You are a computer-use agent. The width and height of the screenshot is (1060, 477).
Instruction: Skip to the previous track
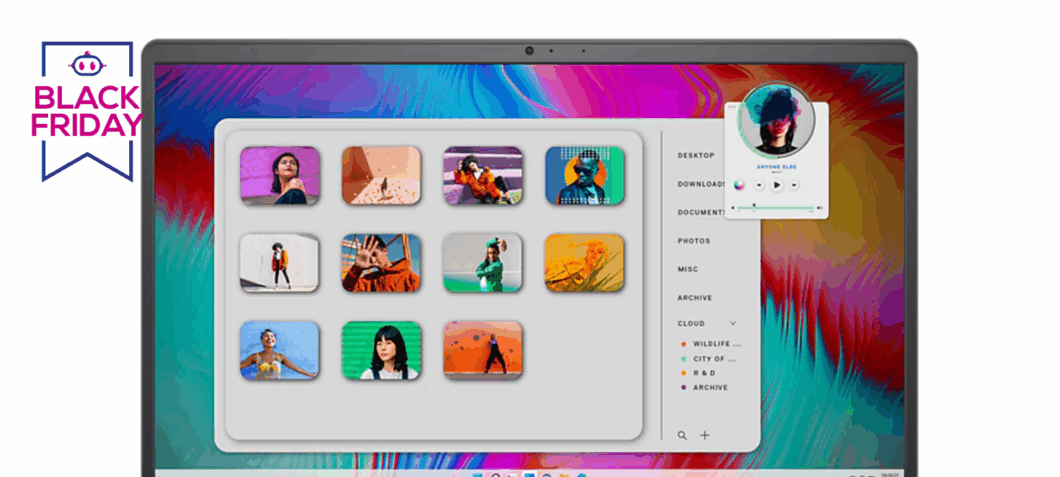pos(759,185)
